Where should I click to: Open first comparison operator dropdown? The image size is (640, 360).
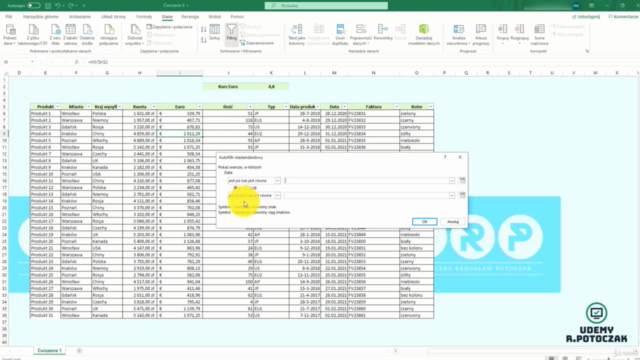point(277,180)
